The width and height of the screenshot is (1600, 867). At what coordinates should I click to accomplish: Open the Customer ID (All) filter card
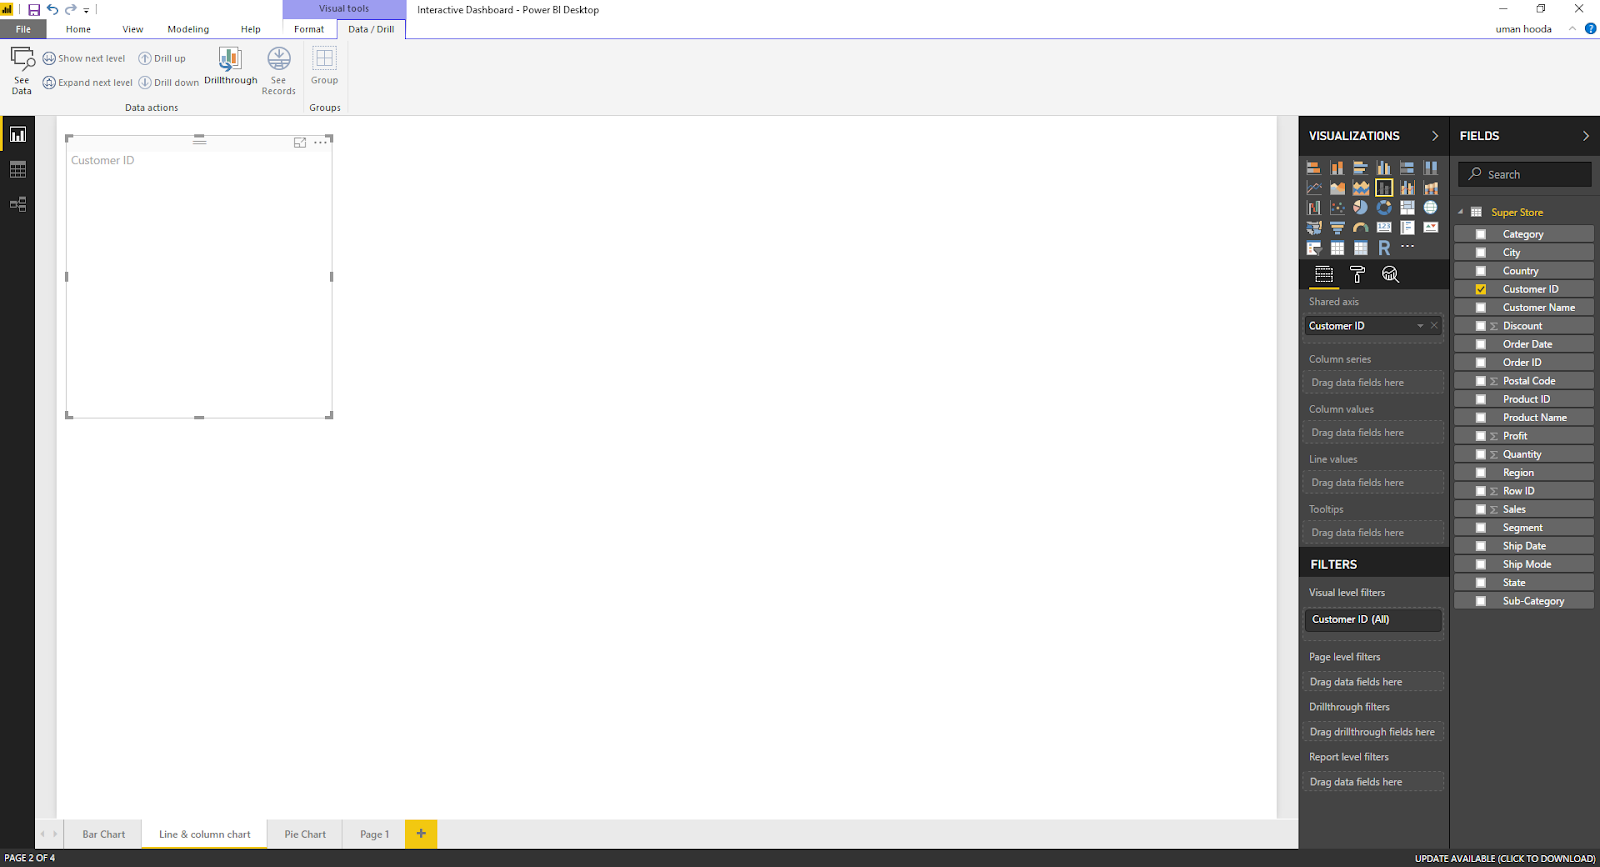1373,620
